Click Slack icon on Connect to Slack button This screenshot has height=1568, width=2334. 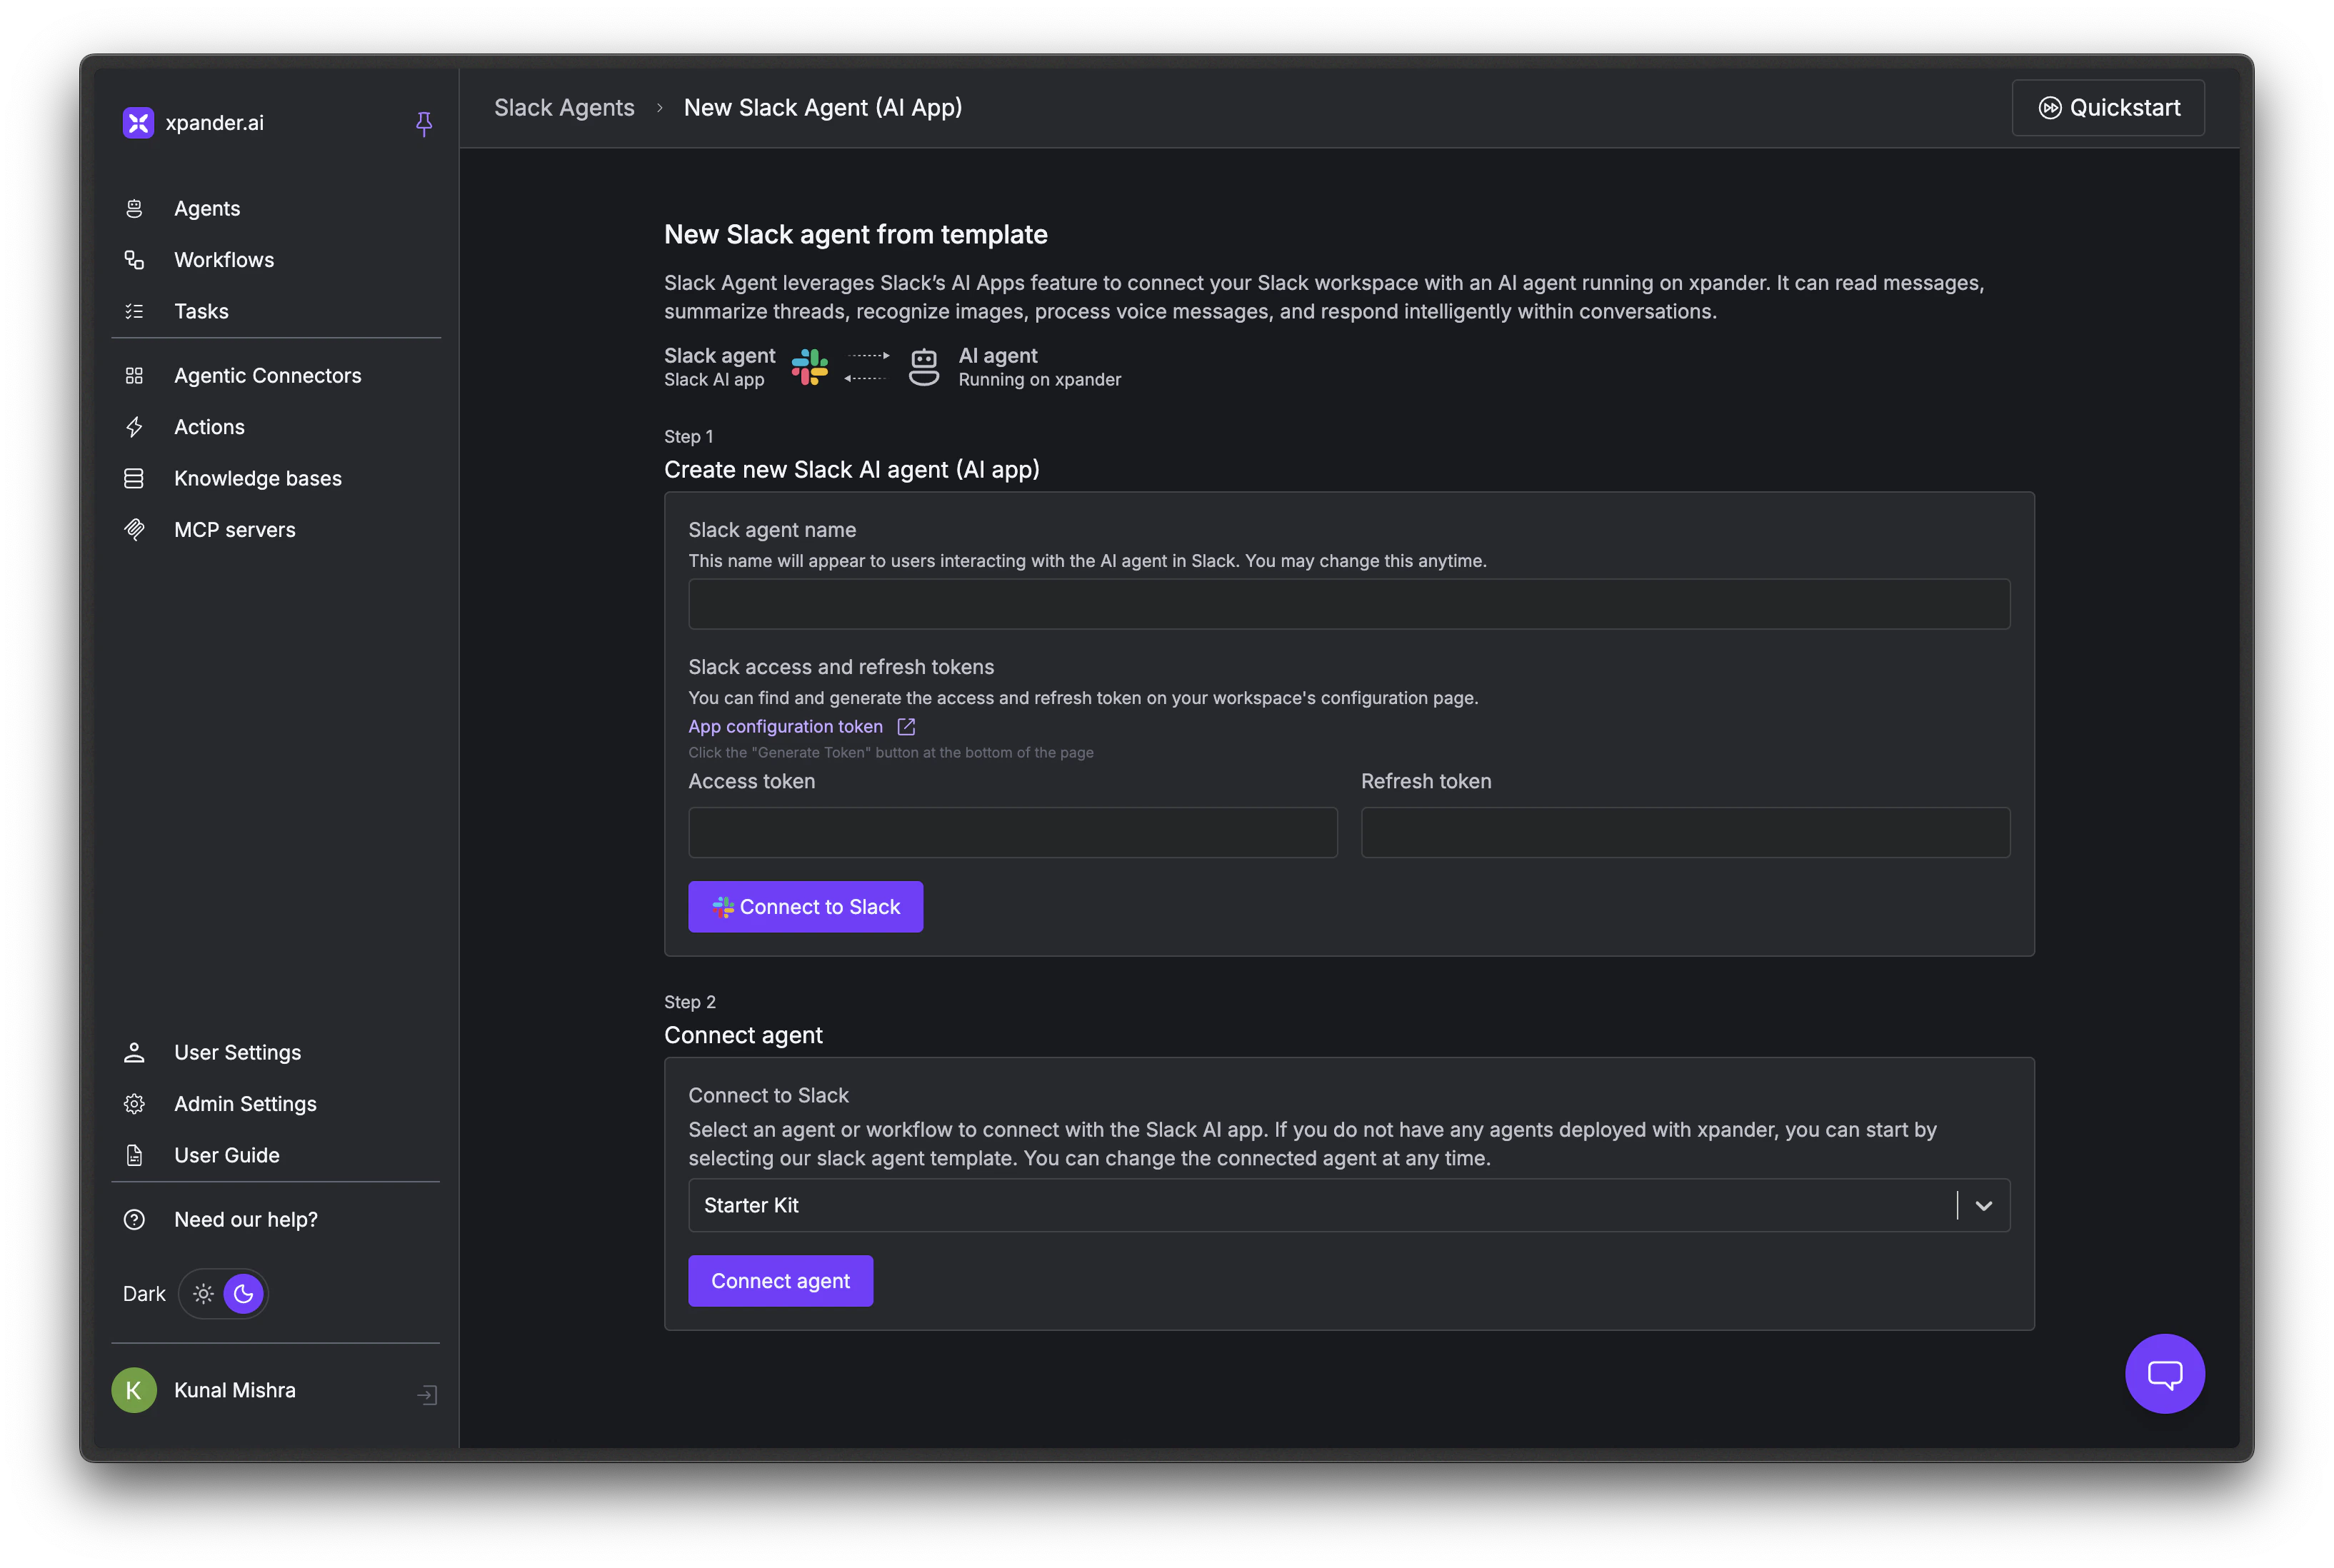point(723,907)
